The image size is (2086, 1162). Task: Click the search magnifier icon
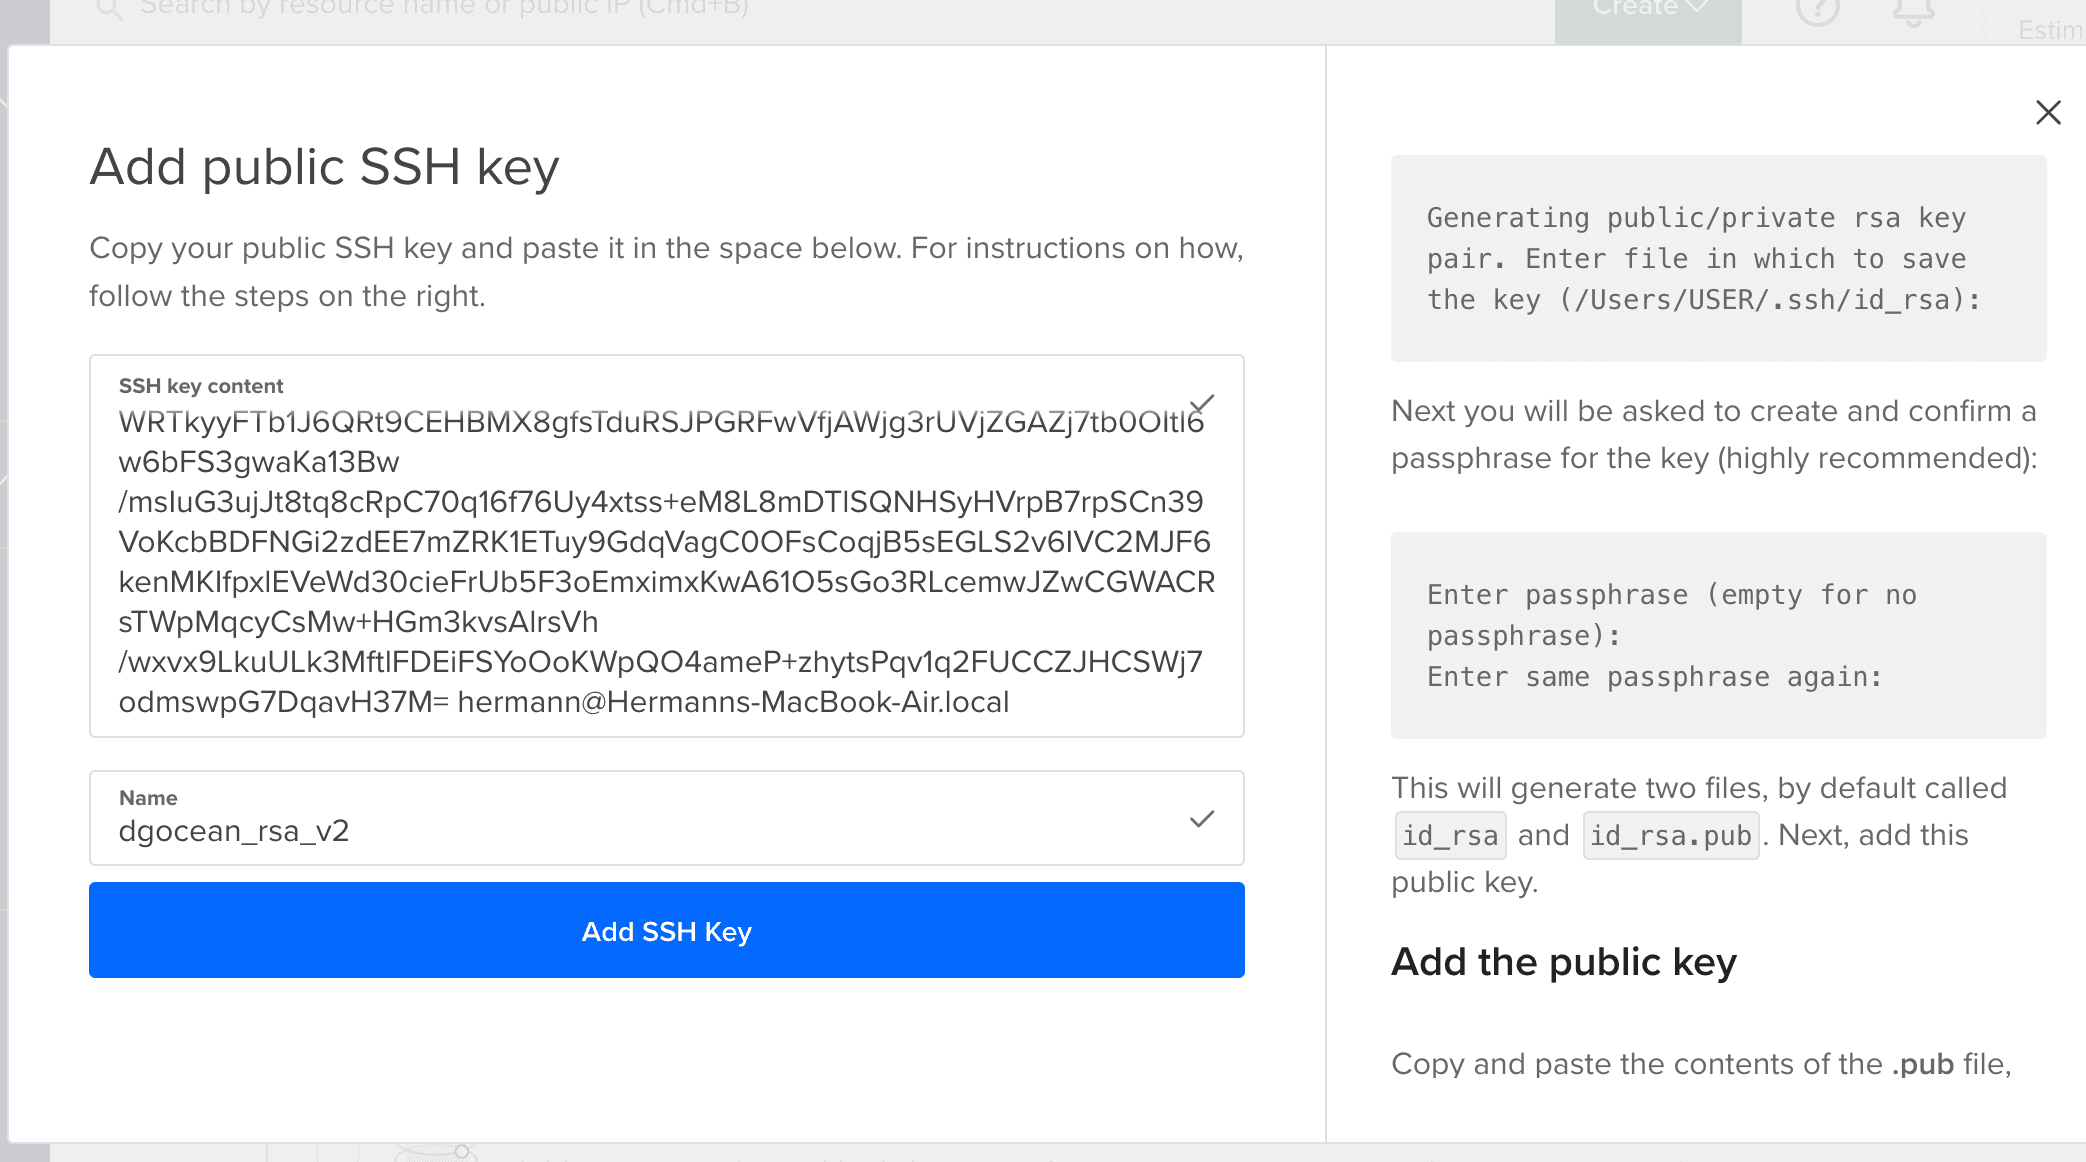[109, 9]
